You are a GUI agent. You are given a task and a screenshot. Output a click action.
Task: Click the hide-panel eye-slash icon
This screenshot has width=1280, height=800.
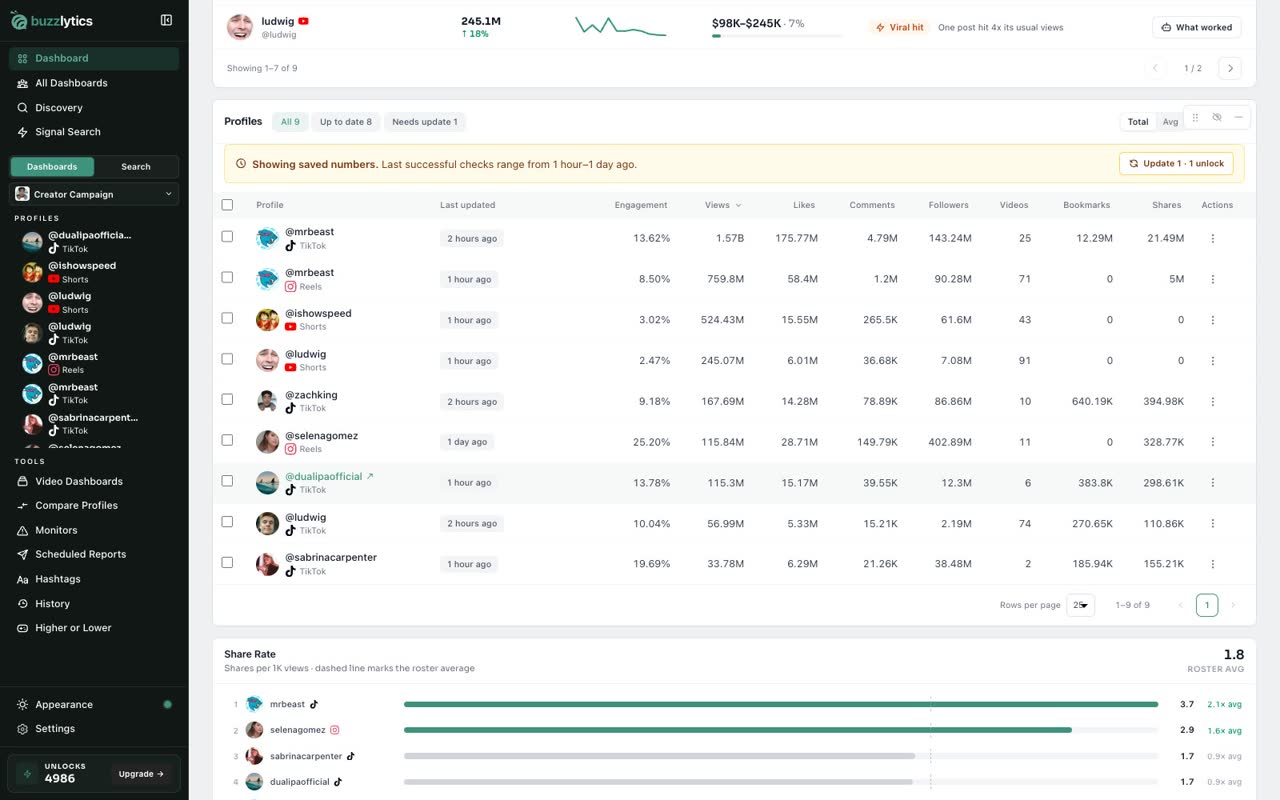pyautogui.click(x=1217, y=117)
